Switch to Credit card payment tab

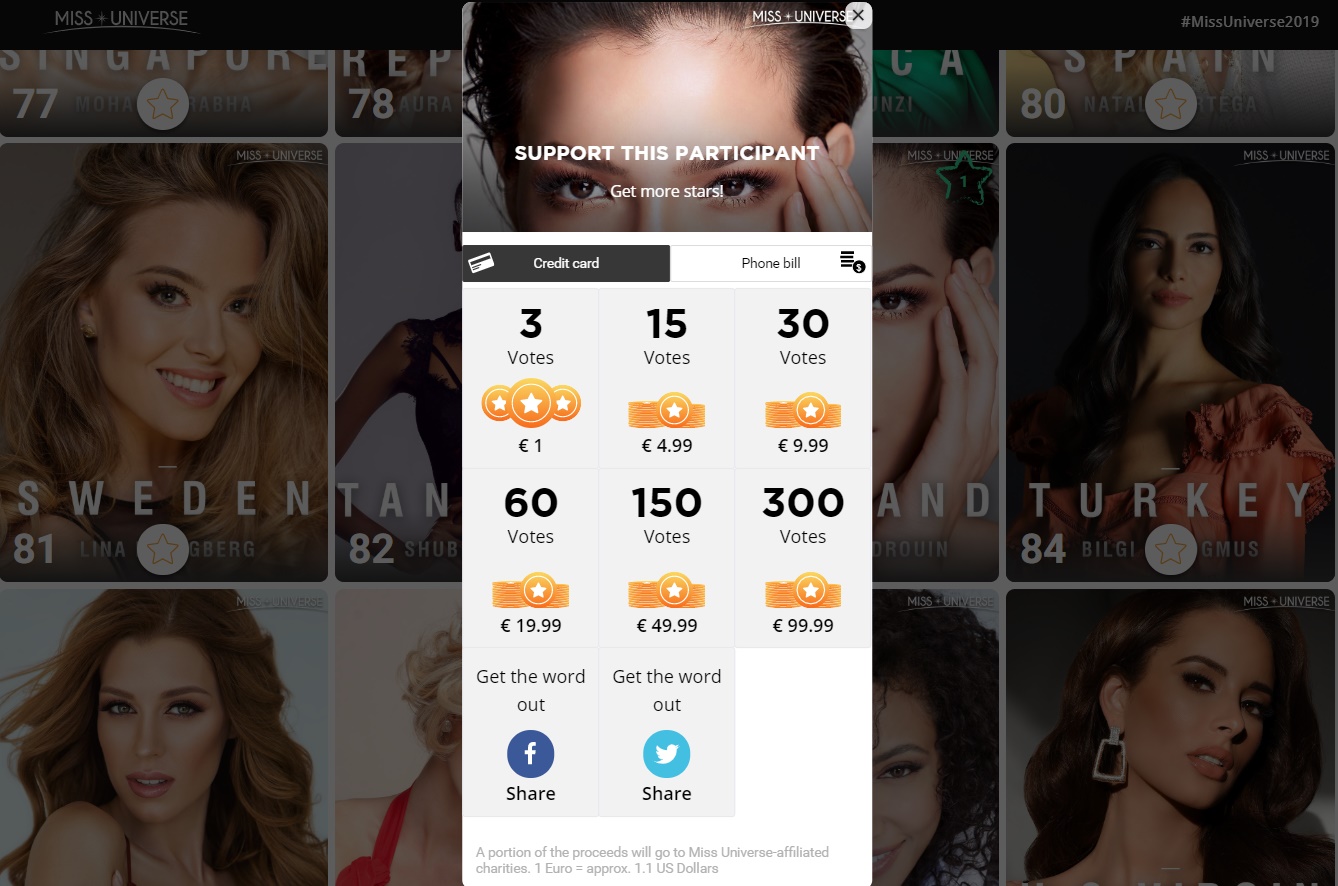(x=566, y=263)
